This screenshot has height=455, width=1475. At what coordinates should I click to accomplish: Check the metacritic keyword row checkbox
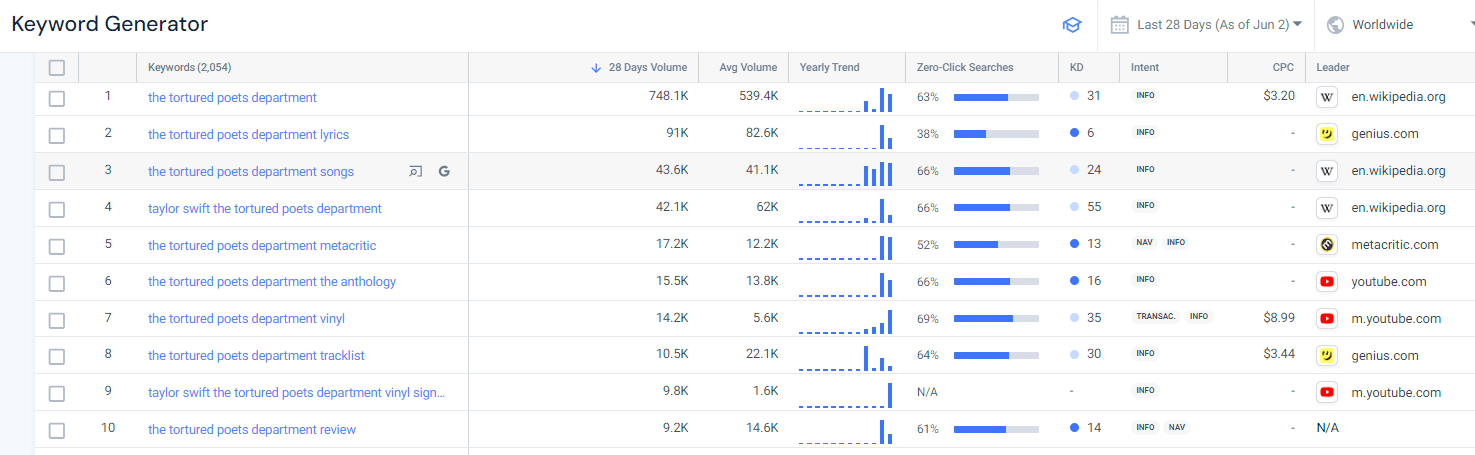[57, 246]
